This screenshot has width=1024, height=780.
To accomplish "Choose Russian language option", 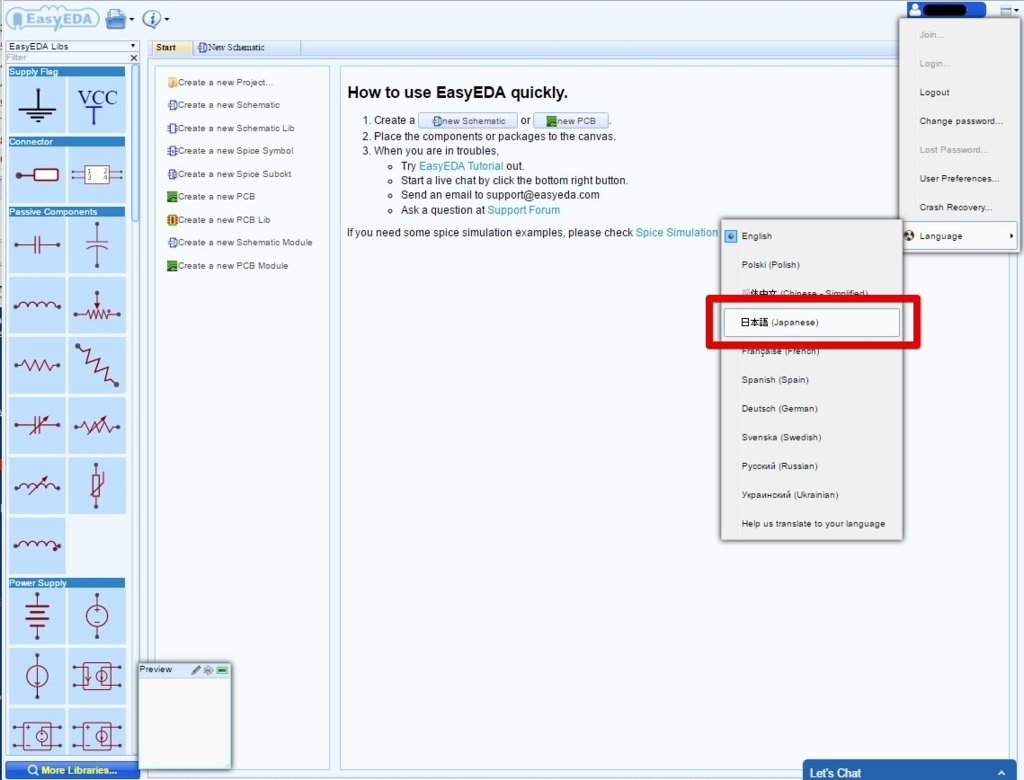I will coord(812,466).
